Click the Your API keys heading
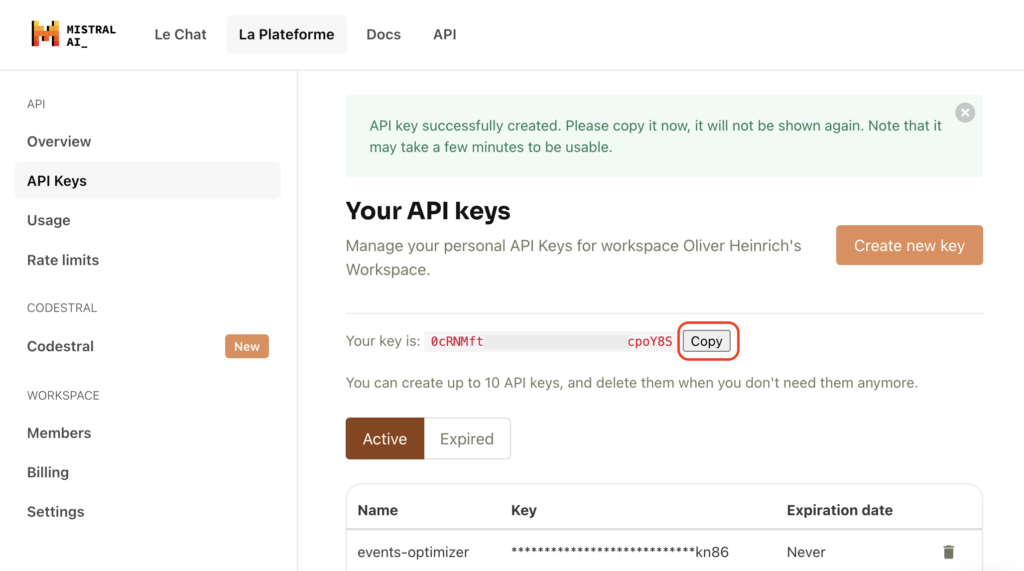This screenshot has width=1024, height=571. tap(428, 211)
